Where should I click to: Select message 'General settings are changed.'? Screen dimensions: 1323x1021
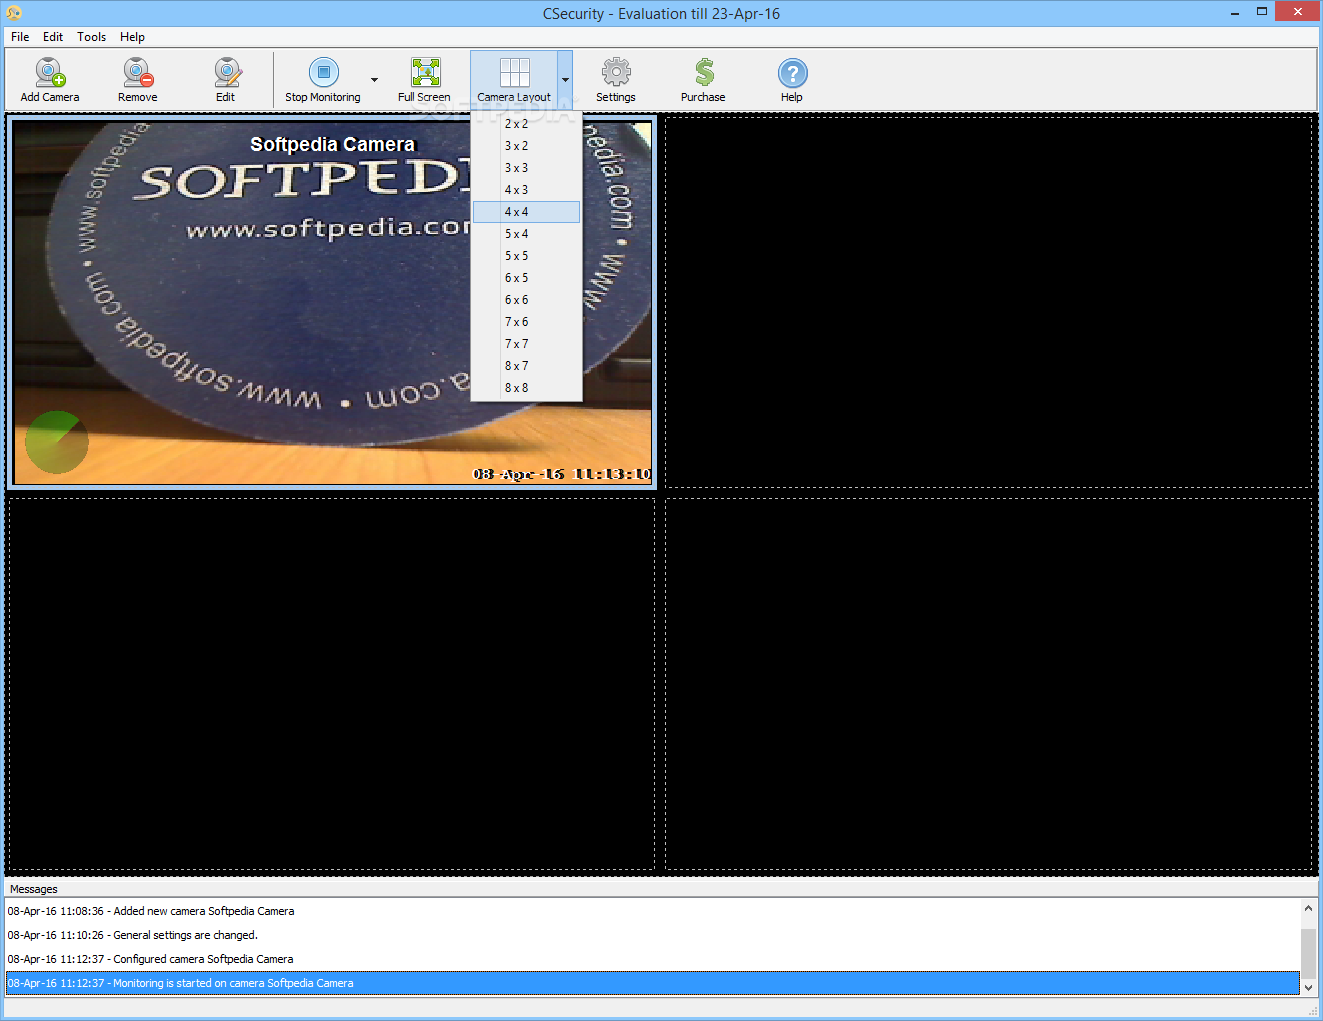653,935
